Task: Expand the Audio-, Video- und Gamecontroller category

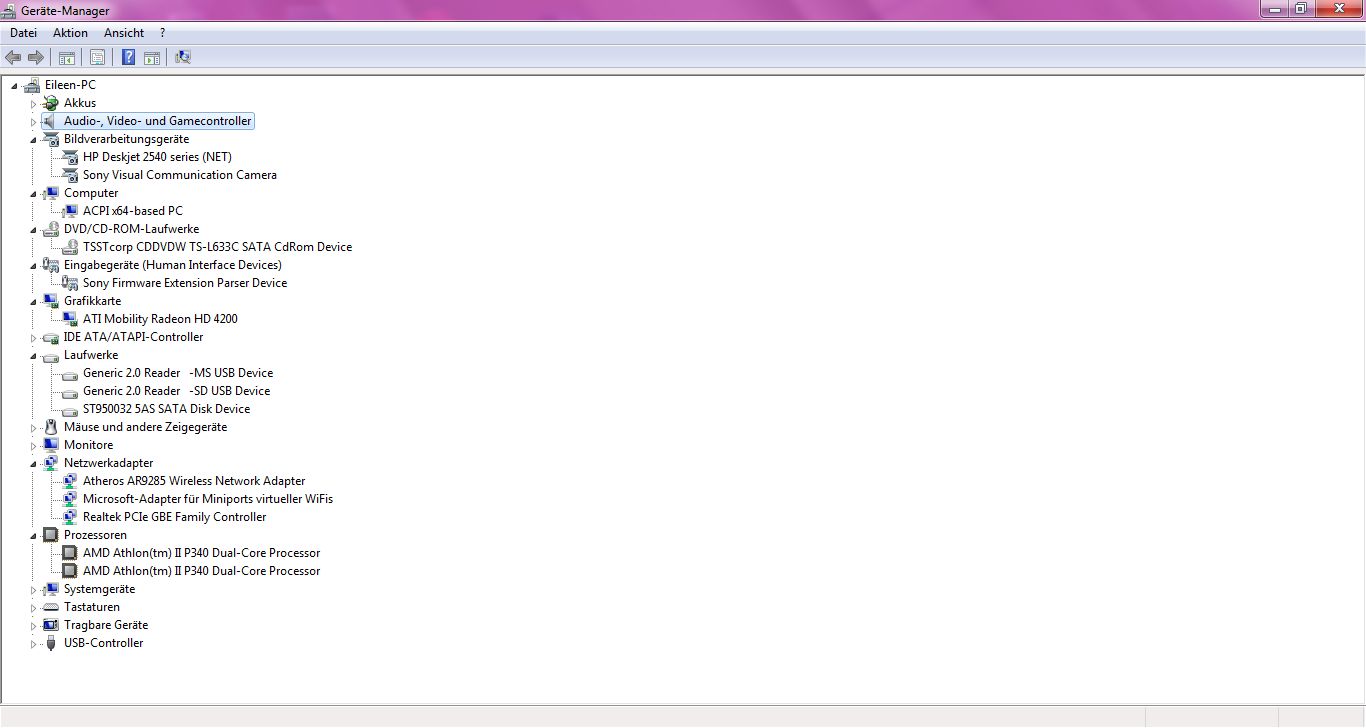Action: pos(33,121)
